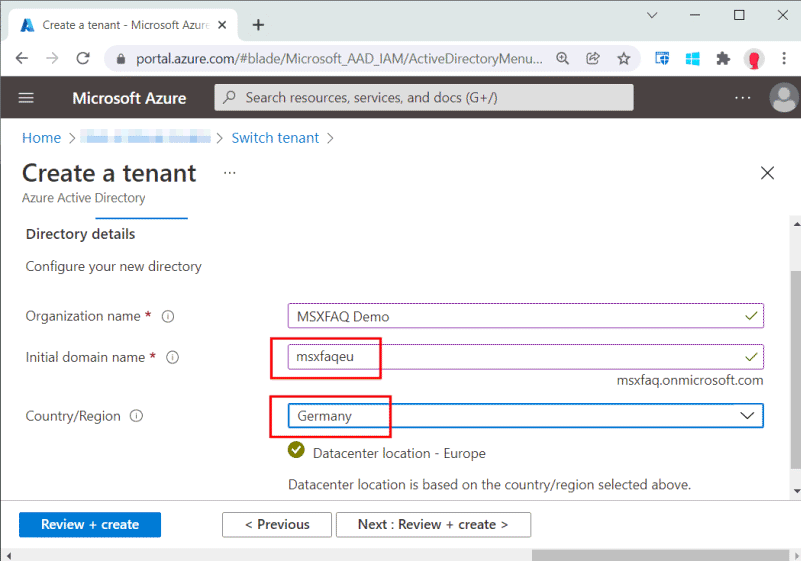The image size is (801, 561).
Task: Open the extensions puzzle piece menu
Action: point(723,59)
